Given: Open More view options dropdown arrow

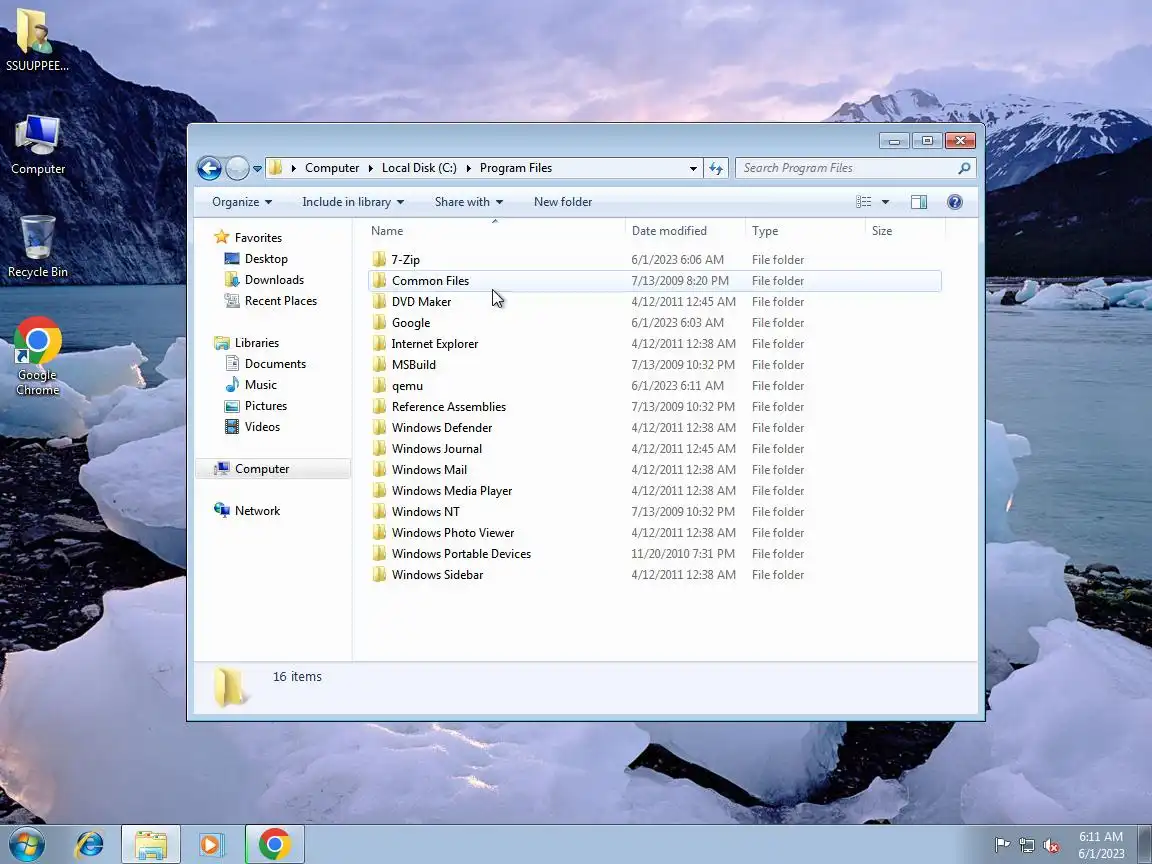Looking at the screenshot, I should pyautogui.click(x=885, y=202).
